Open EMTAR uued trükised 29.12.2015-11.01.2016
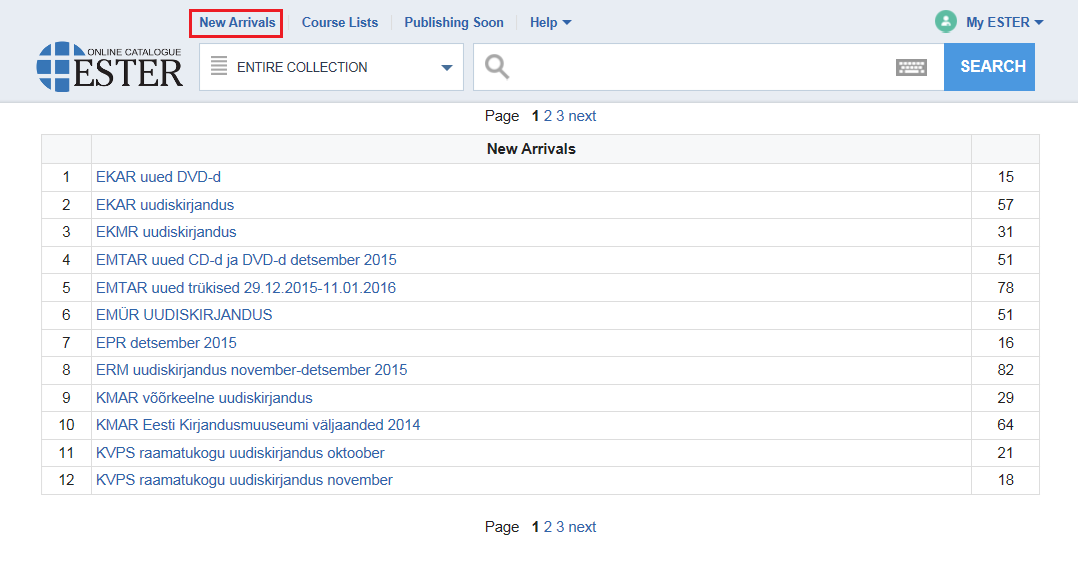 pos(245,287)
